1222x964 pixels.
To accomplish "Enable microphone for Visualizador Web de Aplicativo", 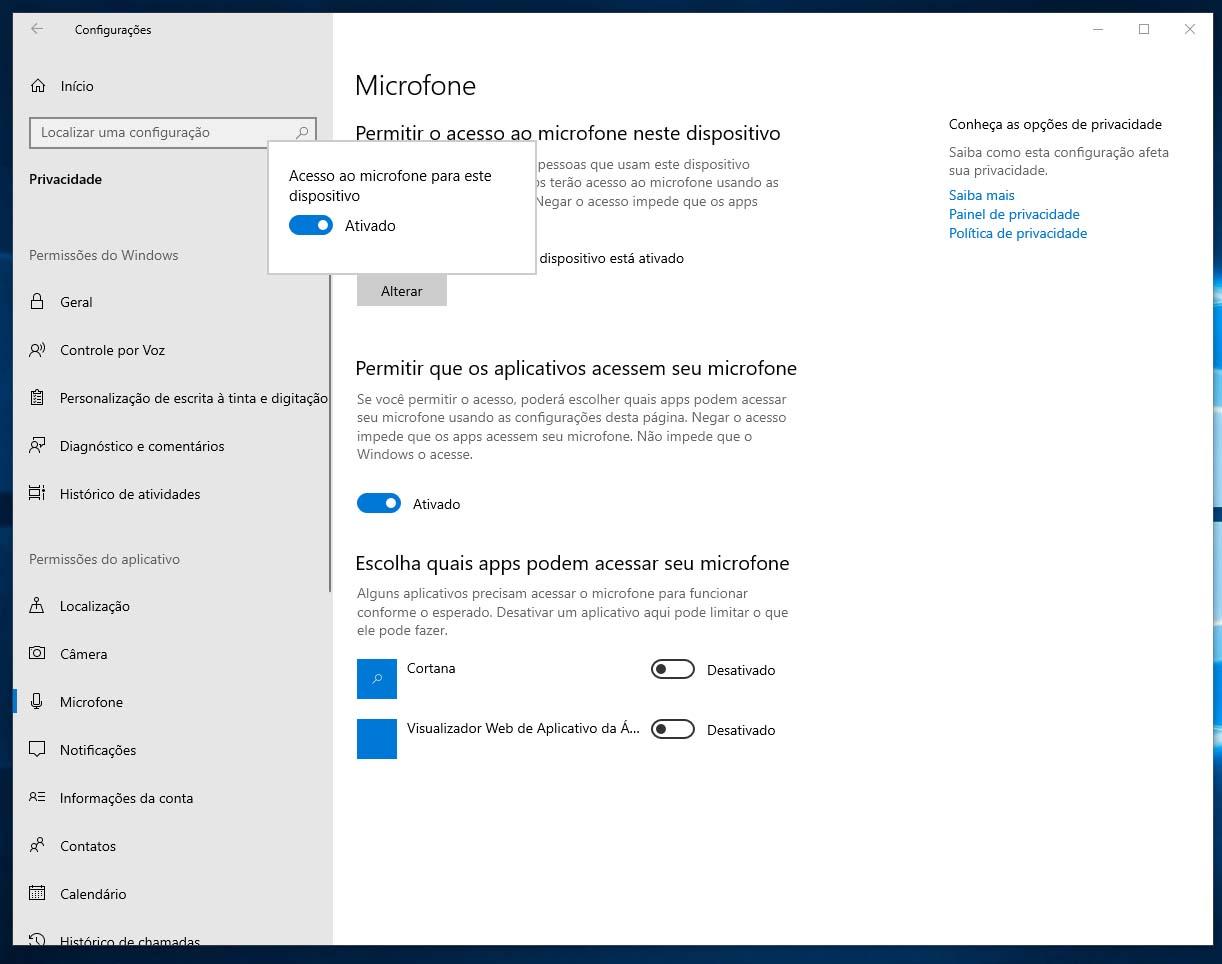I will point(673,730).
